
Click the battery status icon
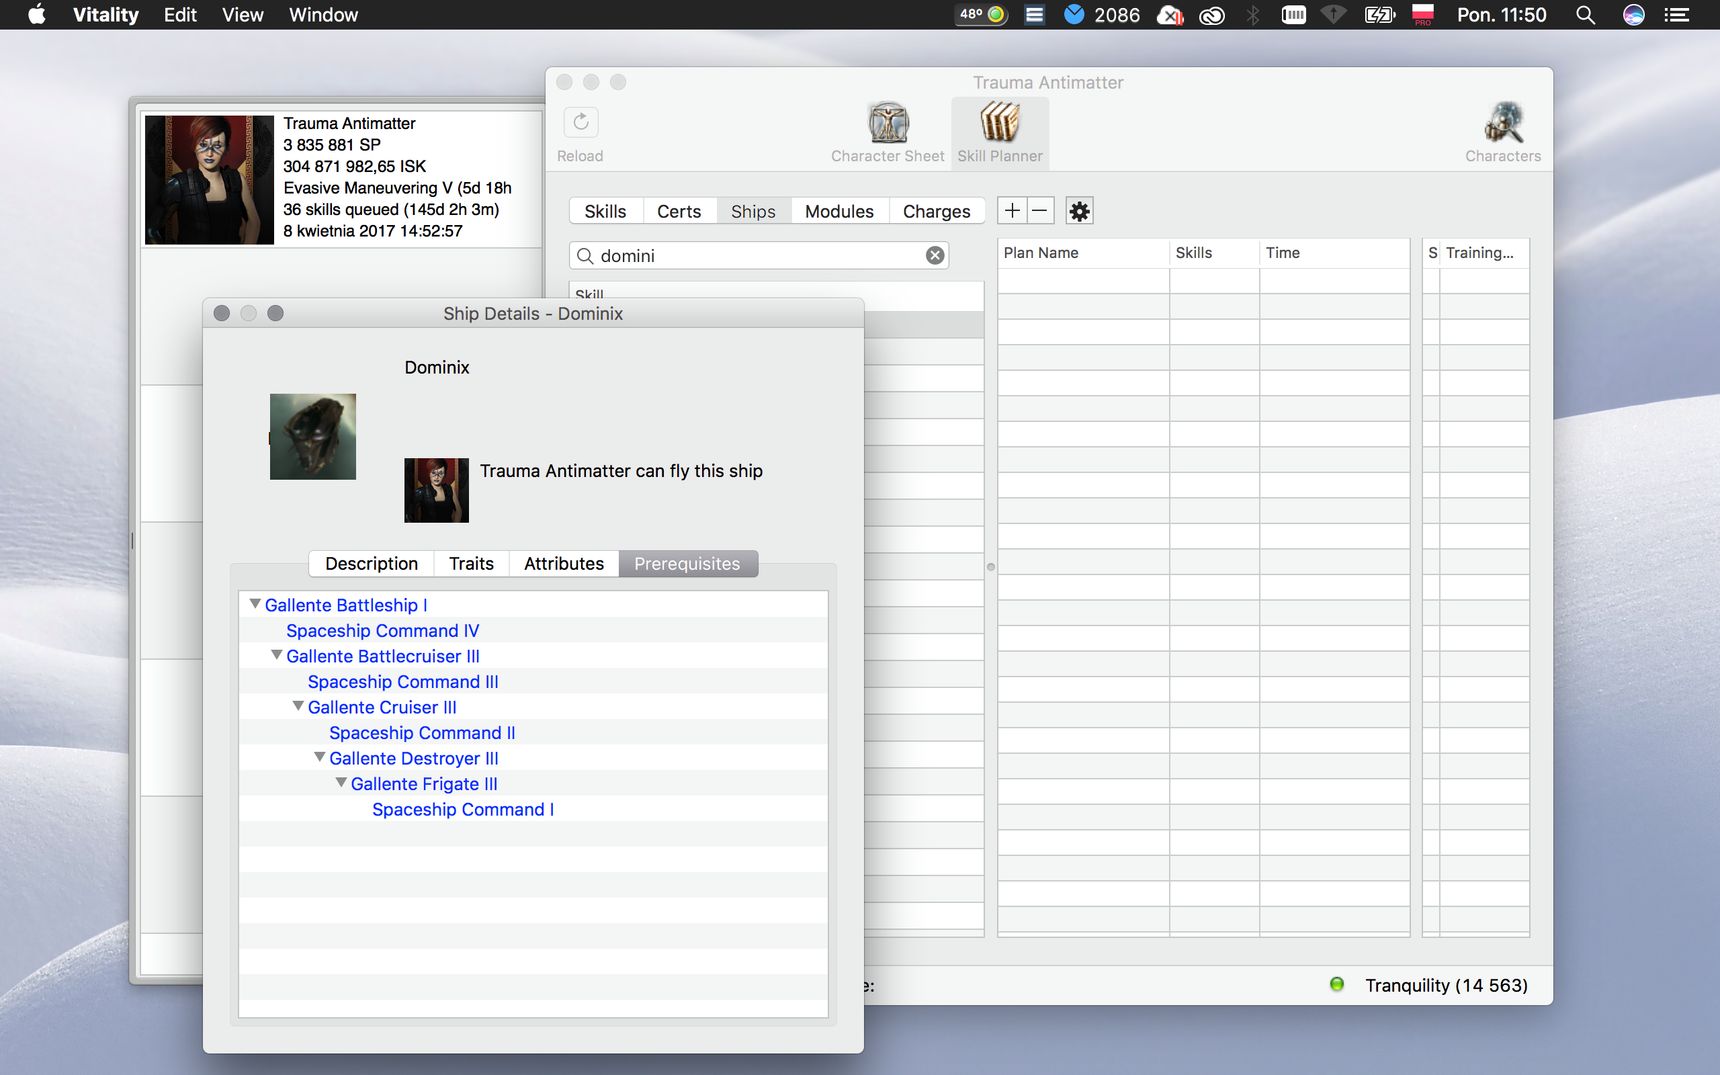point(1380,15)
